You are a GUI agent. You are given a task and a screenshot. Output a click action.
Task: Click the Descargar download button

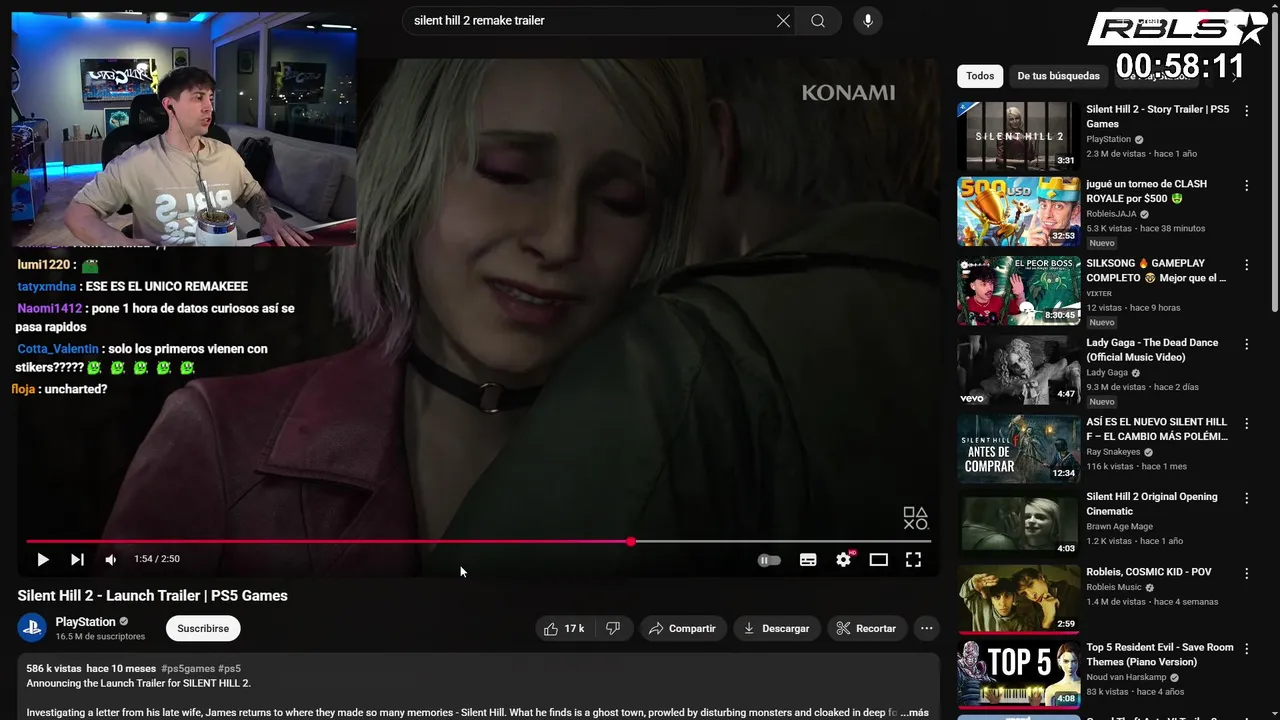[777, 628]
